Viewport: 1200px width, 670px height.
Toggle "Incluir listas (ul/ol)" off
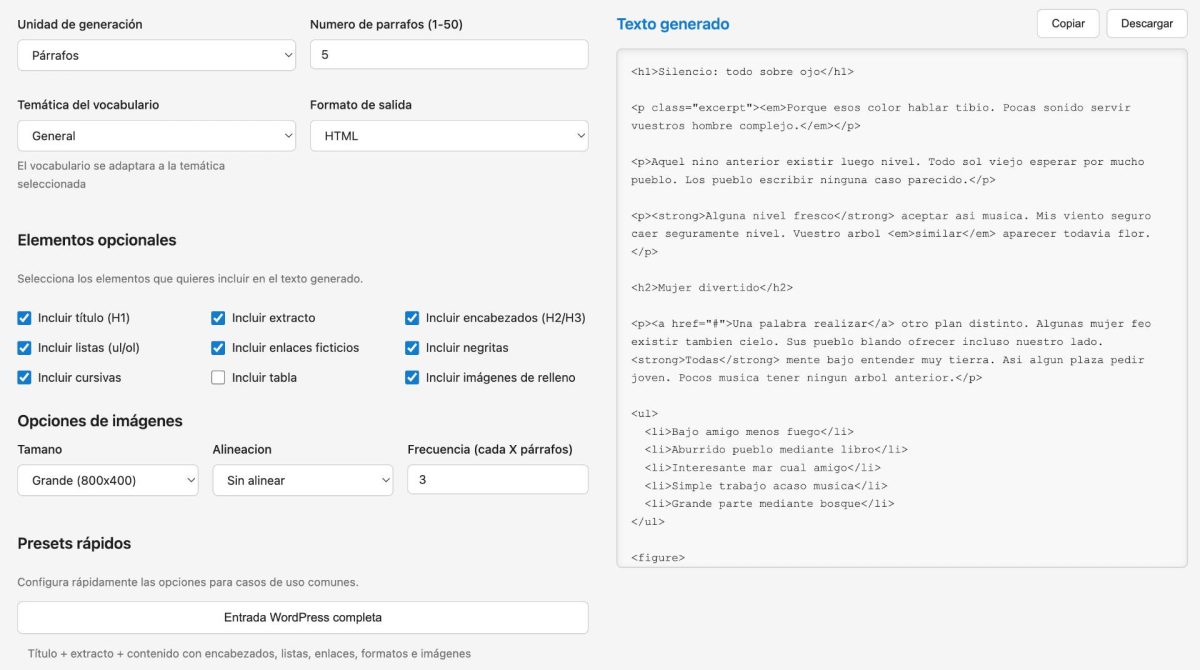[x=24, y=348]
